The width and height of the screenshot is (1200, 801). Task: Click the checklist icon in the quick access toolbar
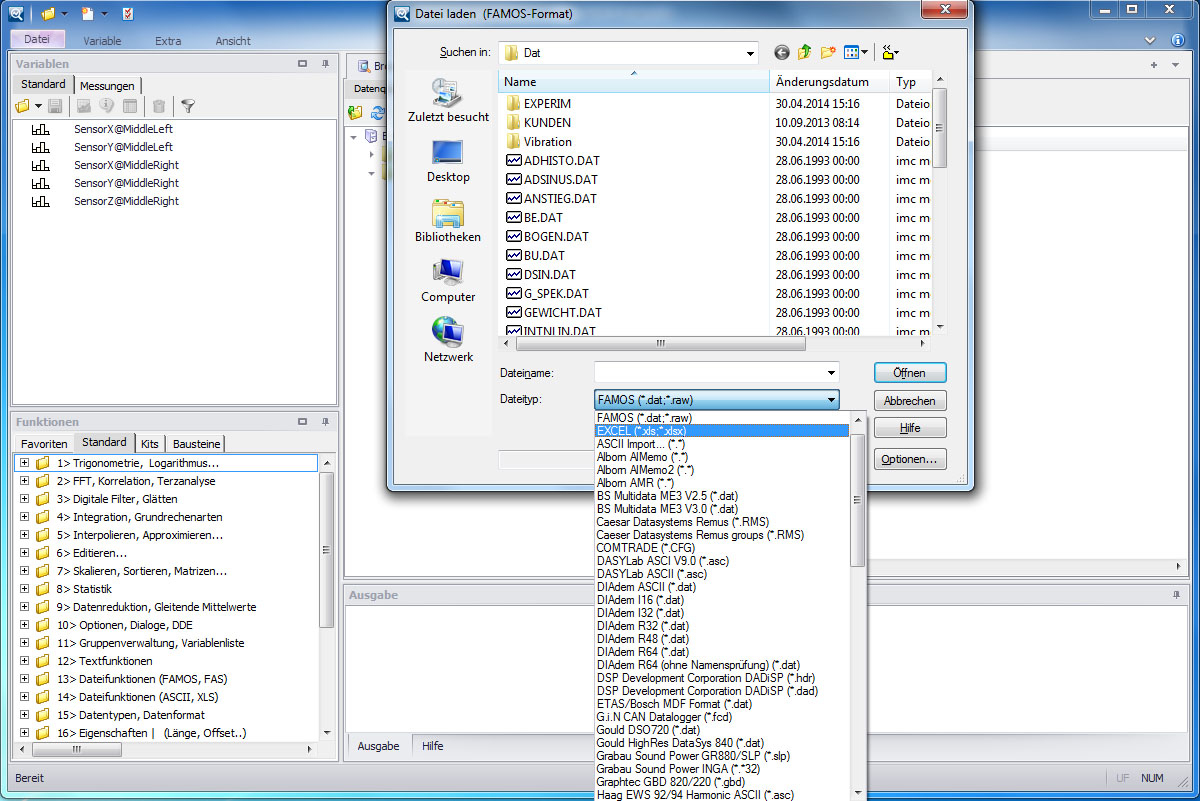click(x=127, y=13)
